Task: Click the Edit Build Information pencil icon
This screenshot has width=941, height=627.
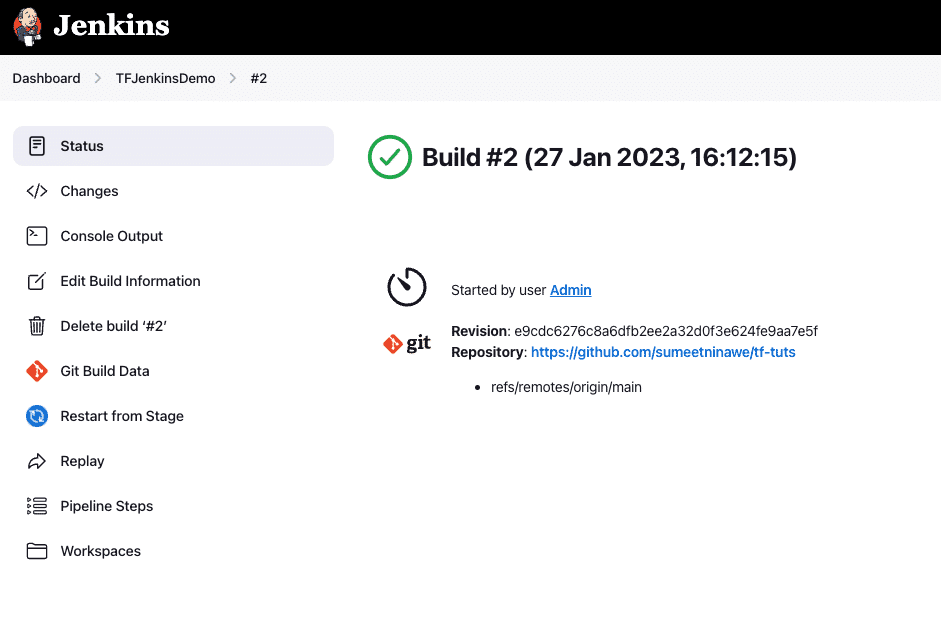Action: tap(37, 281)
